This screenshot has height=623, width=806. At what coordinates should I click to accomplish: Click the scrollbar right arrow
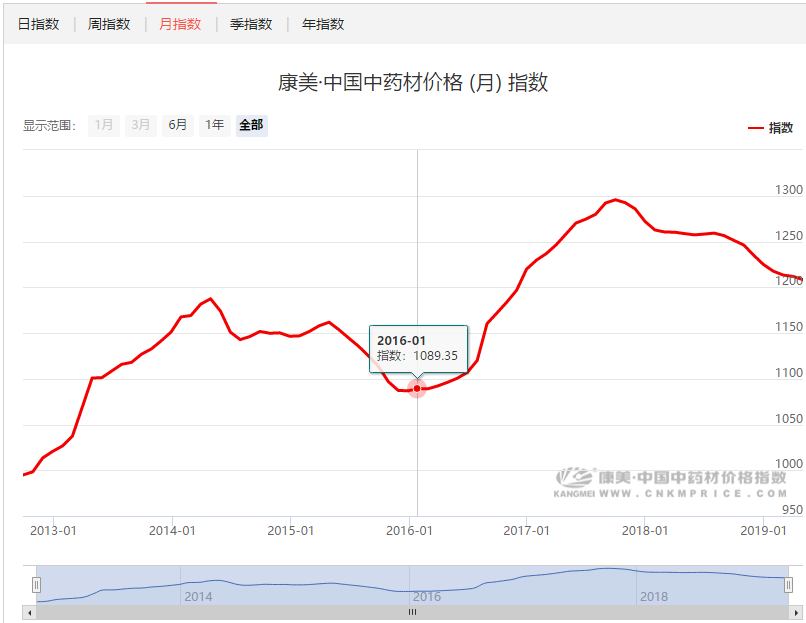[x=797, y=612]
